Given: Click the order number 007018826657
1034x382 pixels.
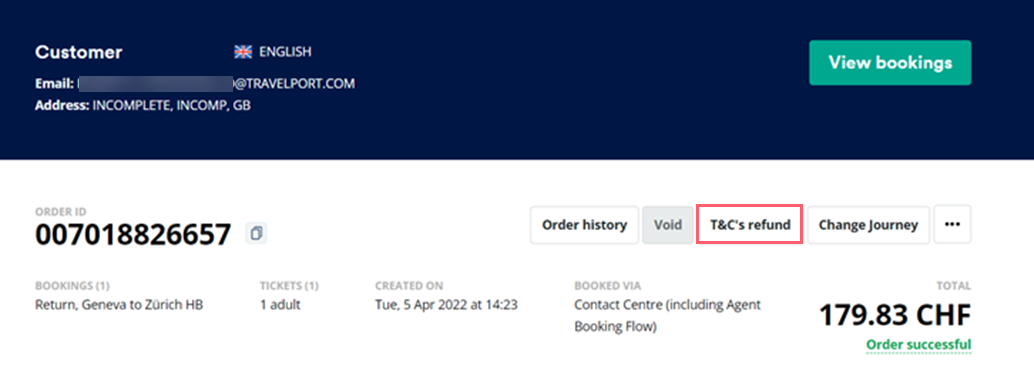Looking at the screenshot, I should [x=133, y=234].
